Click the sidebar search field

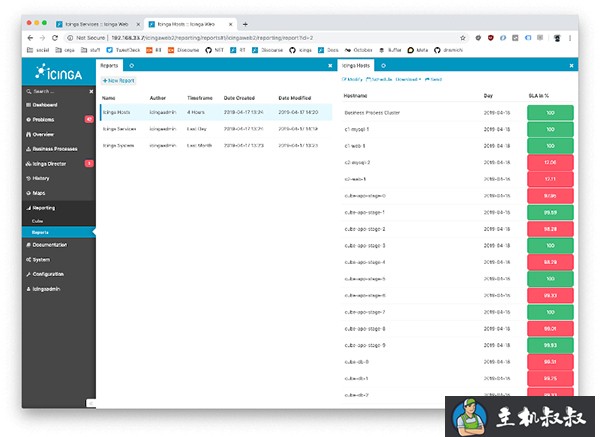coord(55,91)
